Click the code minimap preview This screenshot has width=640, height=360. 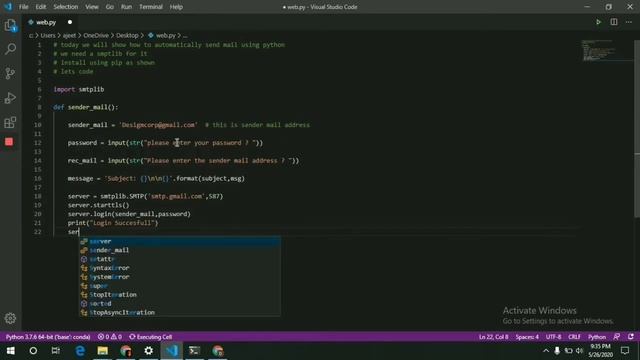(x=598, y=50)
